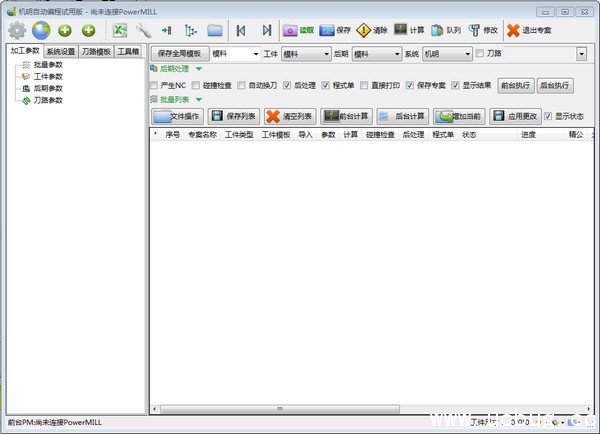Click the 保存 (Save) toolbar icon
Image resolution: width=600 pixels, height=434 pixels.
point(327,31)
